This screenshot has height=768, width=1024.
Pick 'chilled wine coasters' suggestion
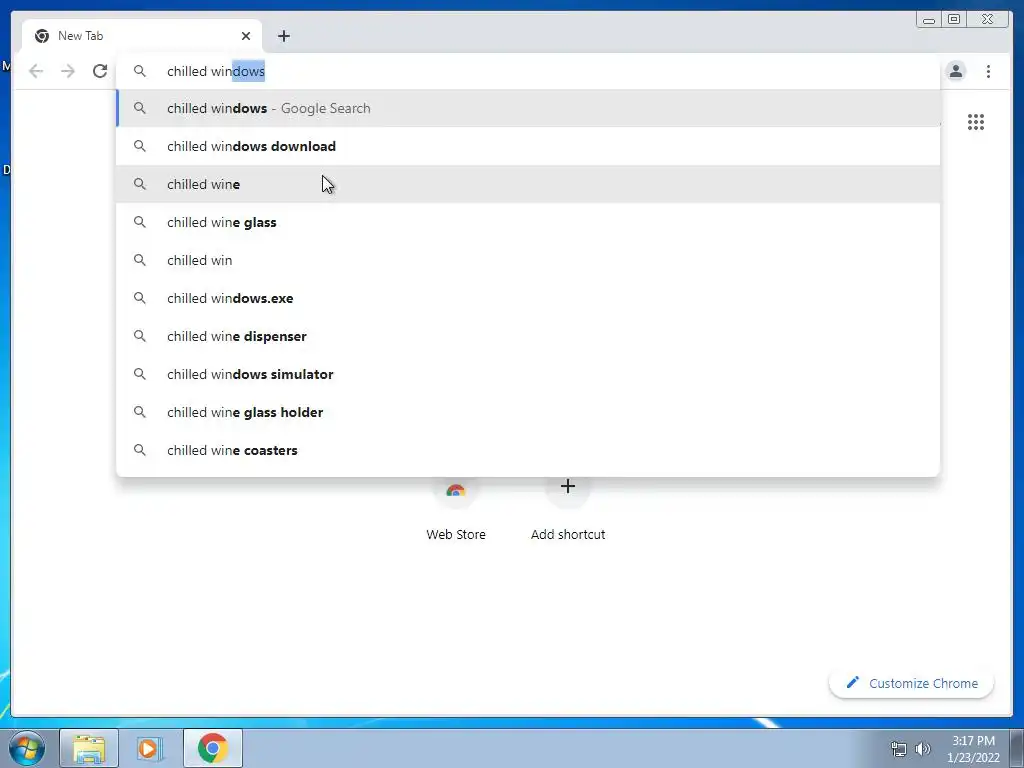click(x=528, y=450)
